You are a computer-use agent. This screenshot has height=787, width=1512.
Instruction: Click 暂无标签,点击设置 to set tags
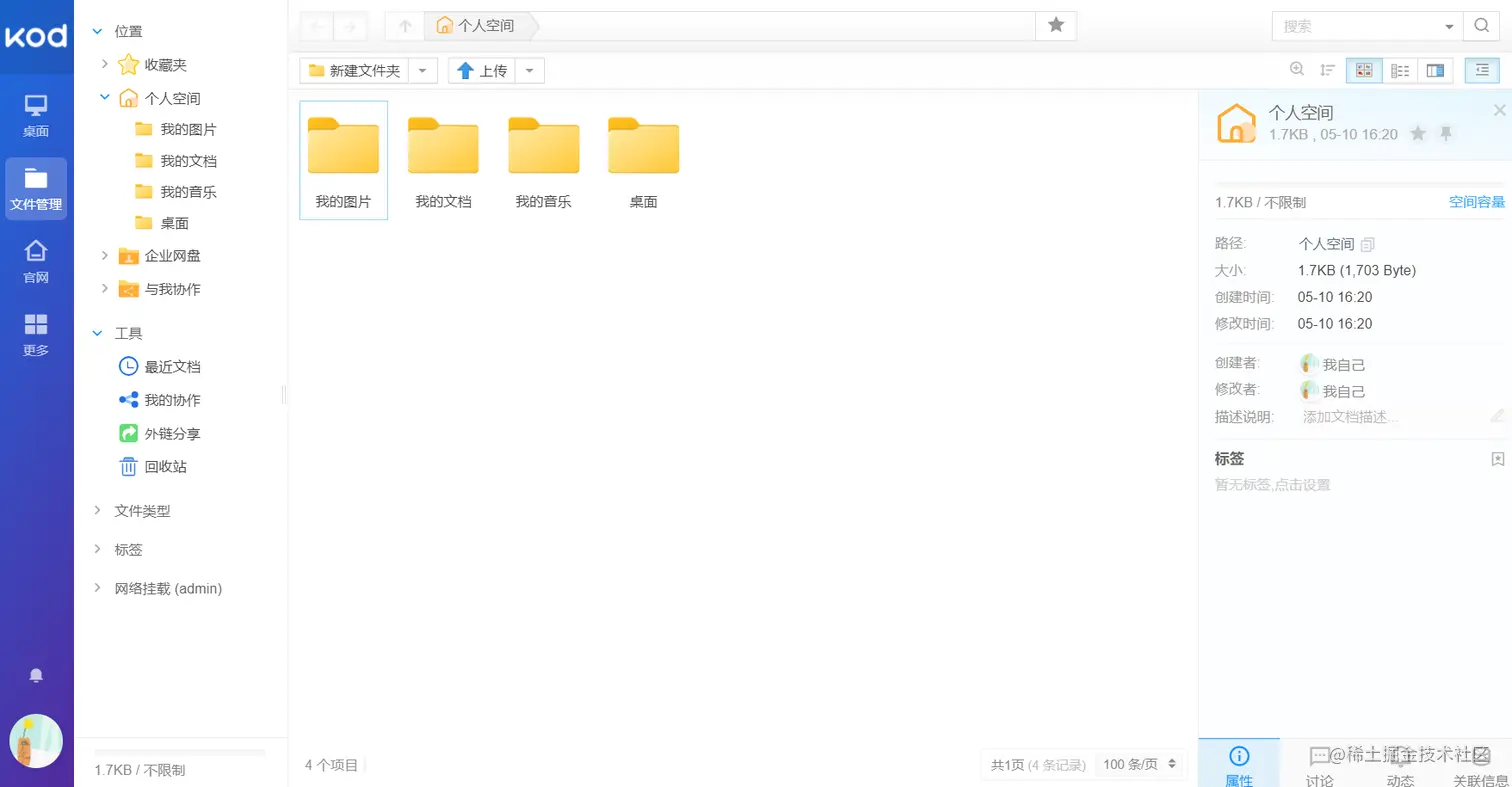click(1272, 485)
